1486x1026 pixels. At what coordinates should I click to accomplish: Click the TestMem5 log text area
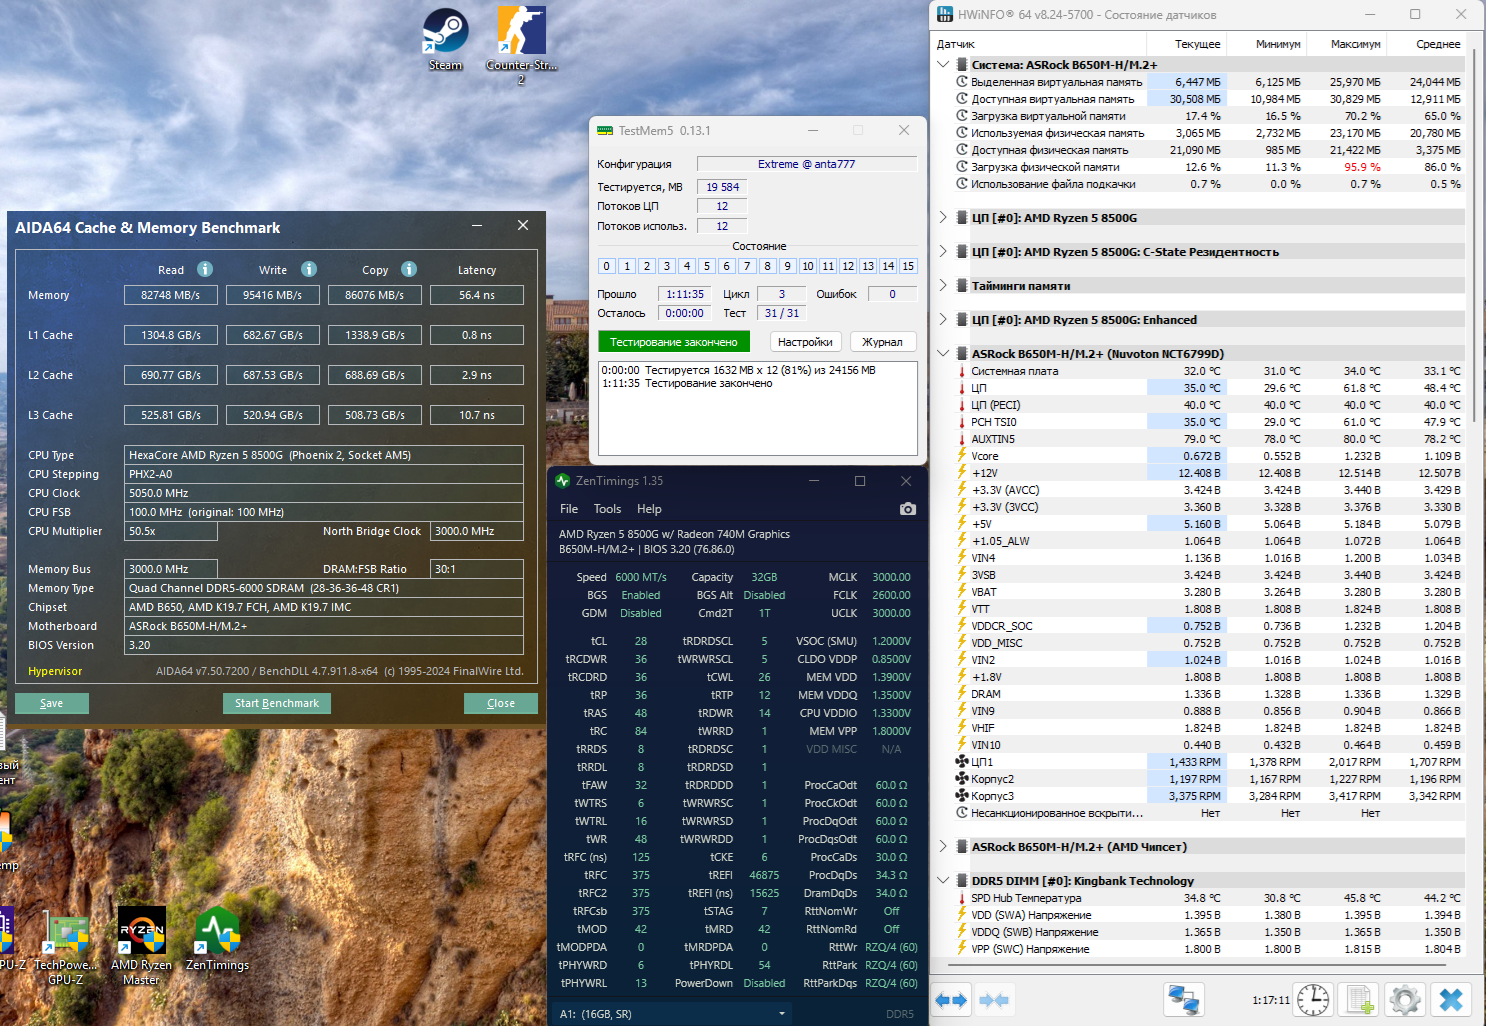[757, 408]
